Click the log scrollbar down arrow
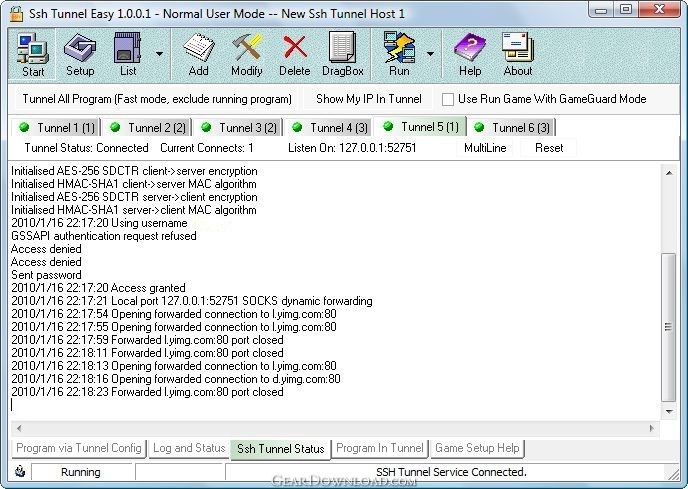The width and height of the screenshot is (688, 489). tap(669, 412)
